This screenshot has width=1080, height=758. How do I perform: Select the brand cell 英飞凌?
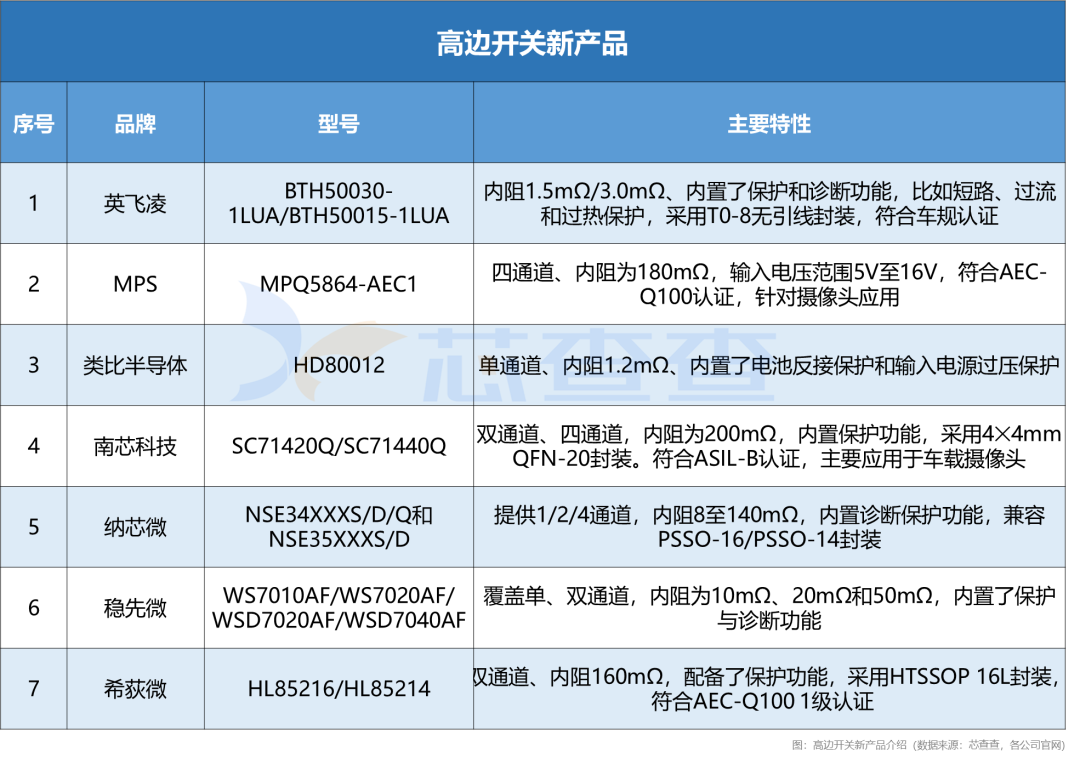135,204
